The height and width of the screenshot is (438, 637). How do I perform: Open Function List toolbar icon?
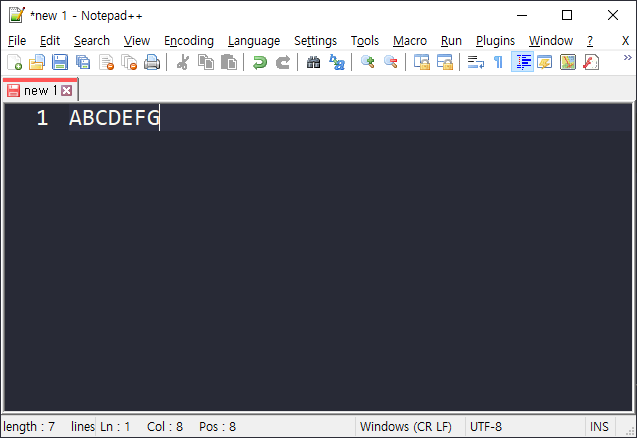[x=591, y=63]
